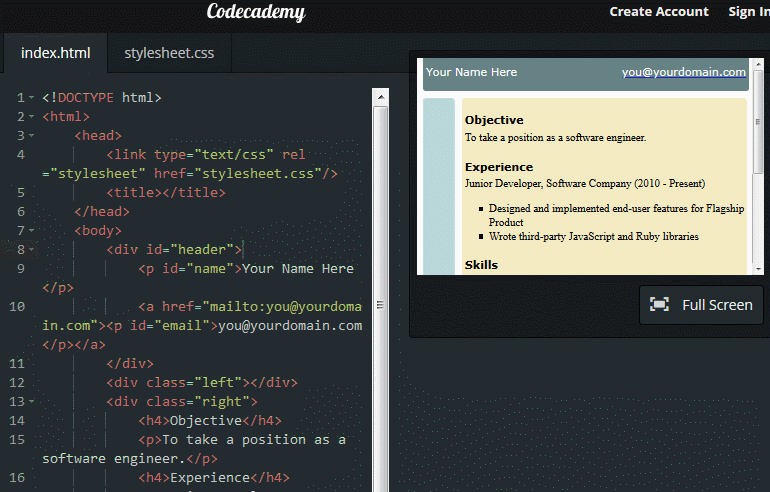Open the Create Account page

pos(659,12)
